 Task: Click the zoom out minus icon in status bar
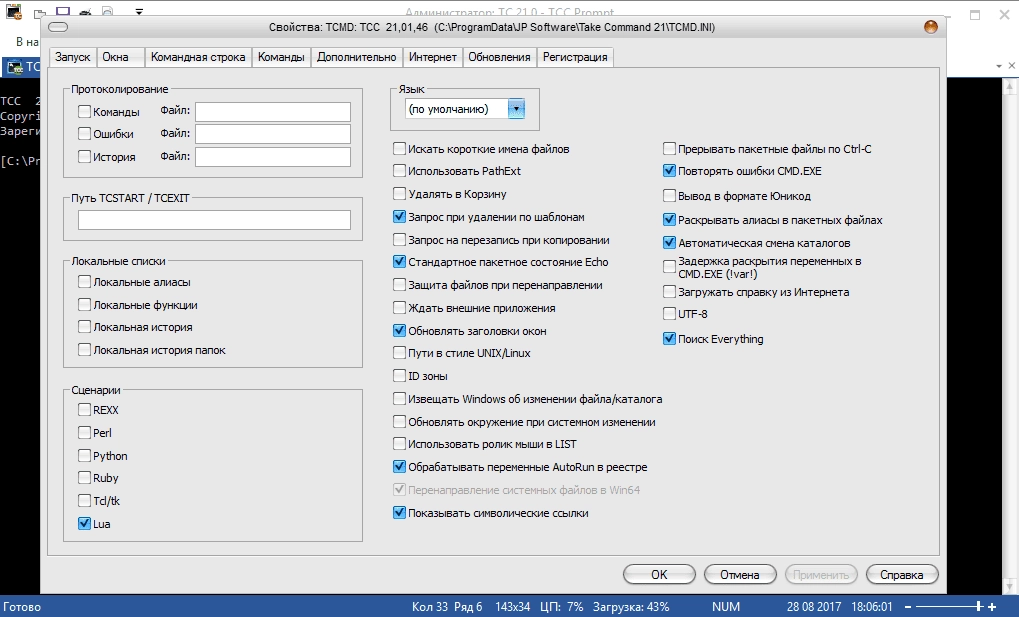click(x=908, y=607)
